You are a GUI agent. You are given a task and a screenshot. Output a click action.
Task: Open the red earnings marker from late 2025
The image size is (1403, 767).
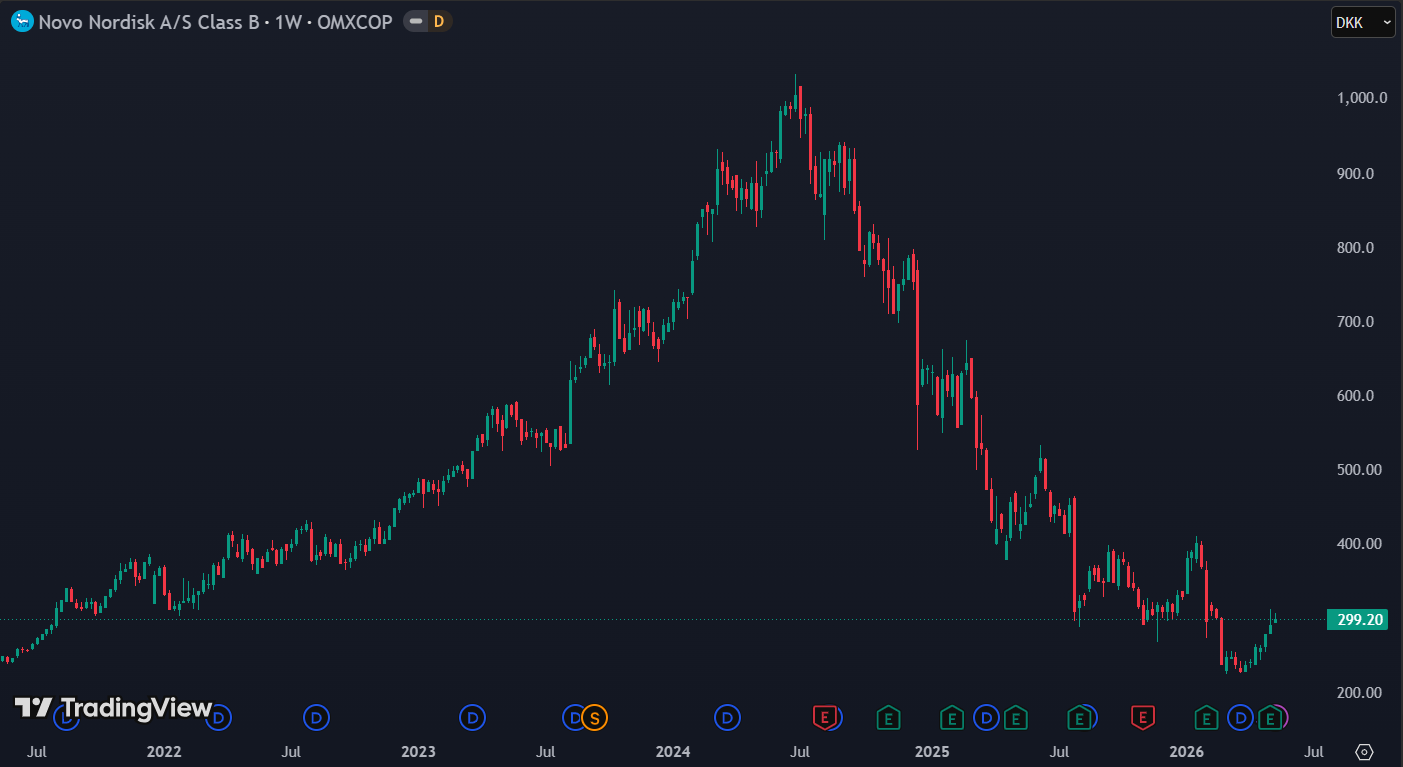coord(1143,717)
